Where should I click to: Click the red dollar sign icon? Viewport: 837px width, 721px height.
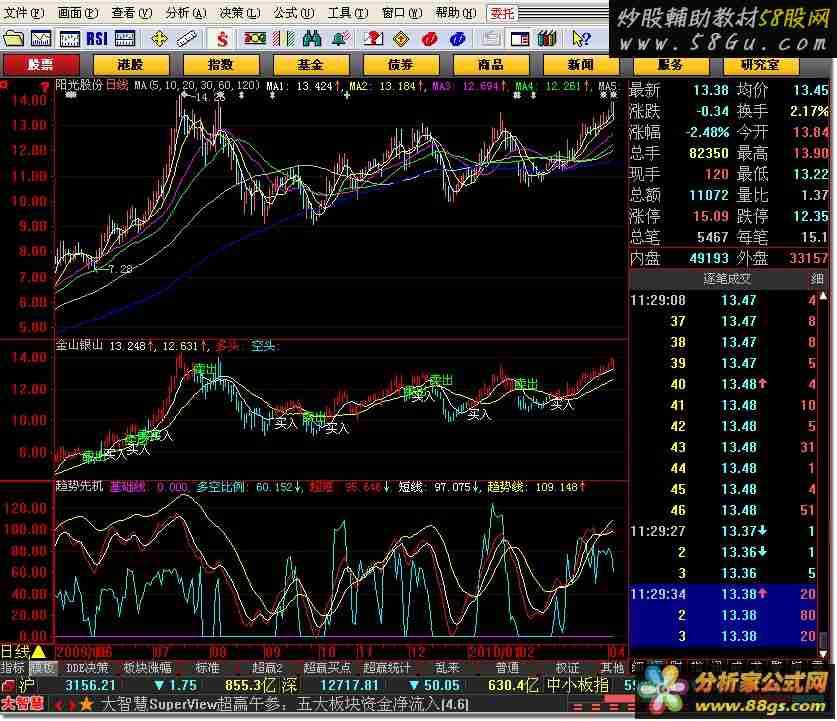(x=223, y=38)
